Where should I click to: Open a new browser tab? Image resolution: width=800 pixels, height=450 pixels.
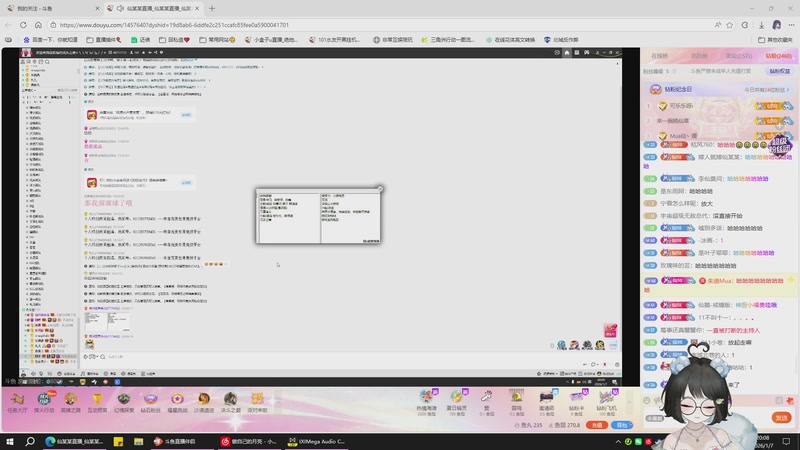212,8
